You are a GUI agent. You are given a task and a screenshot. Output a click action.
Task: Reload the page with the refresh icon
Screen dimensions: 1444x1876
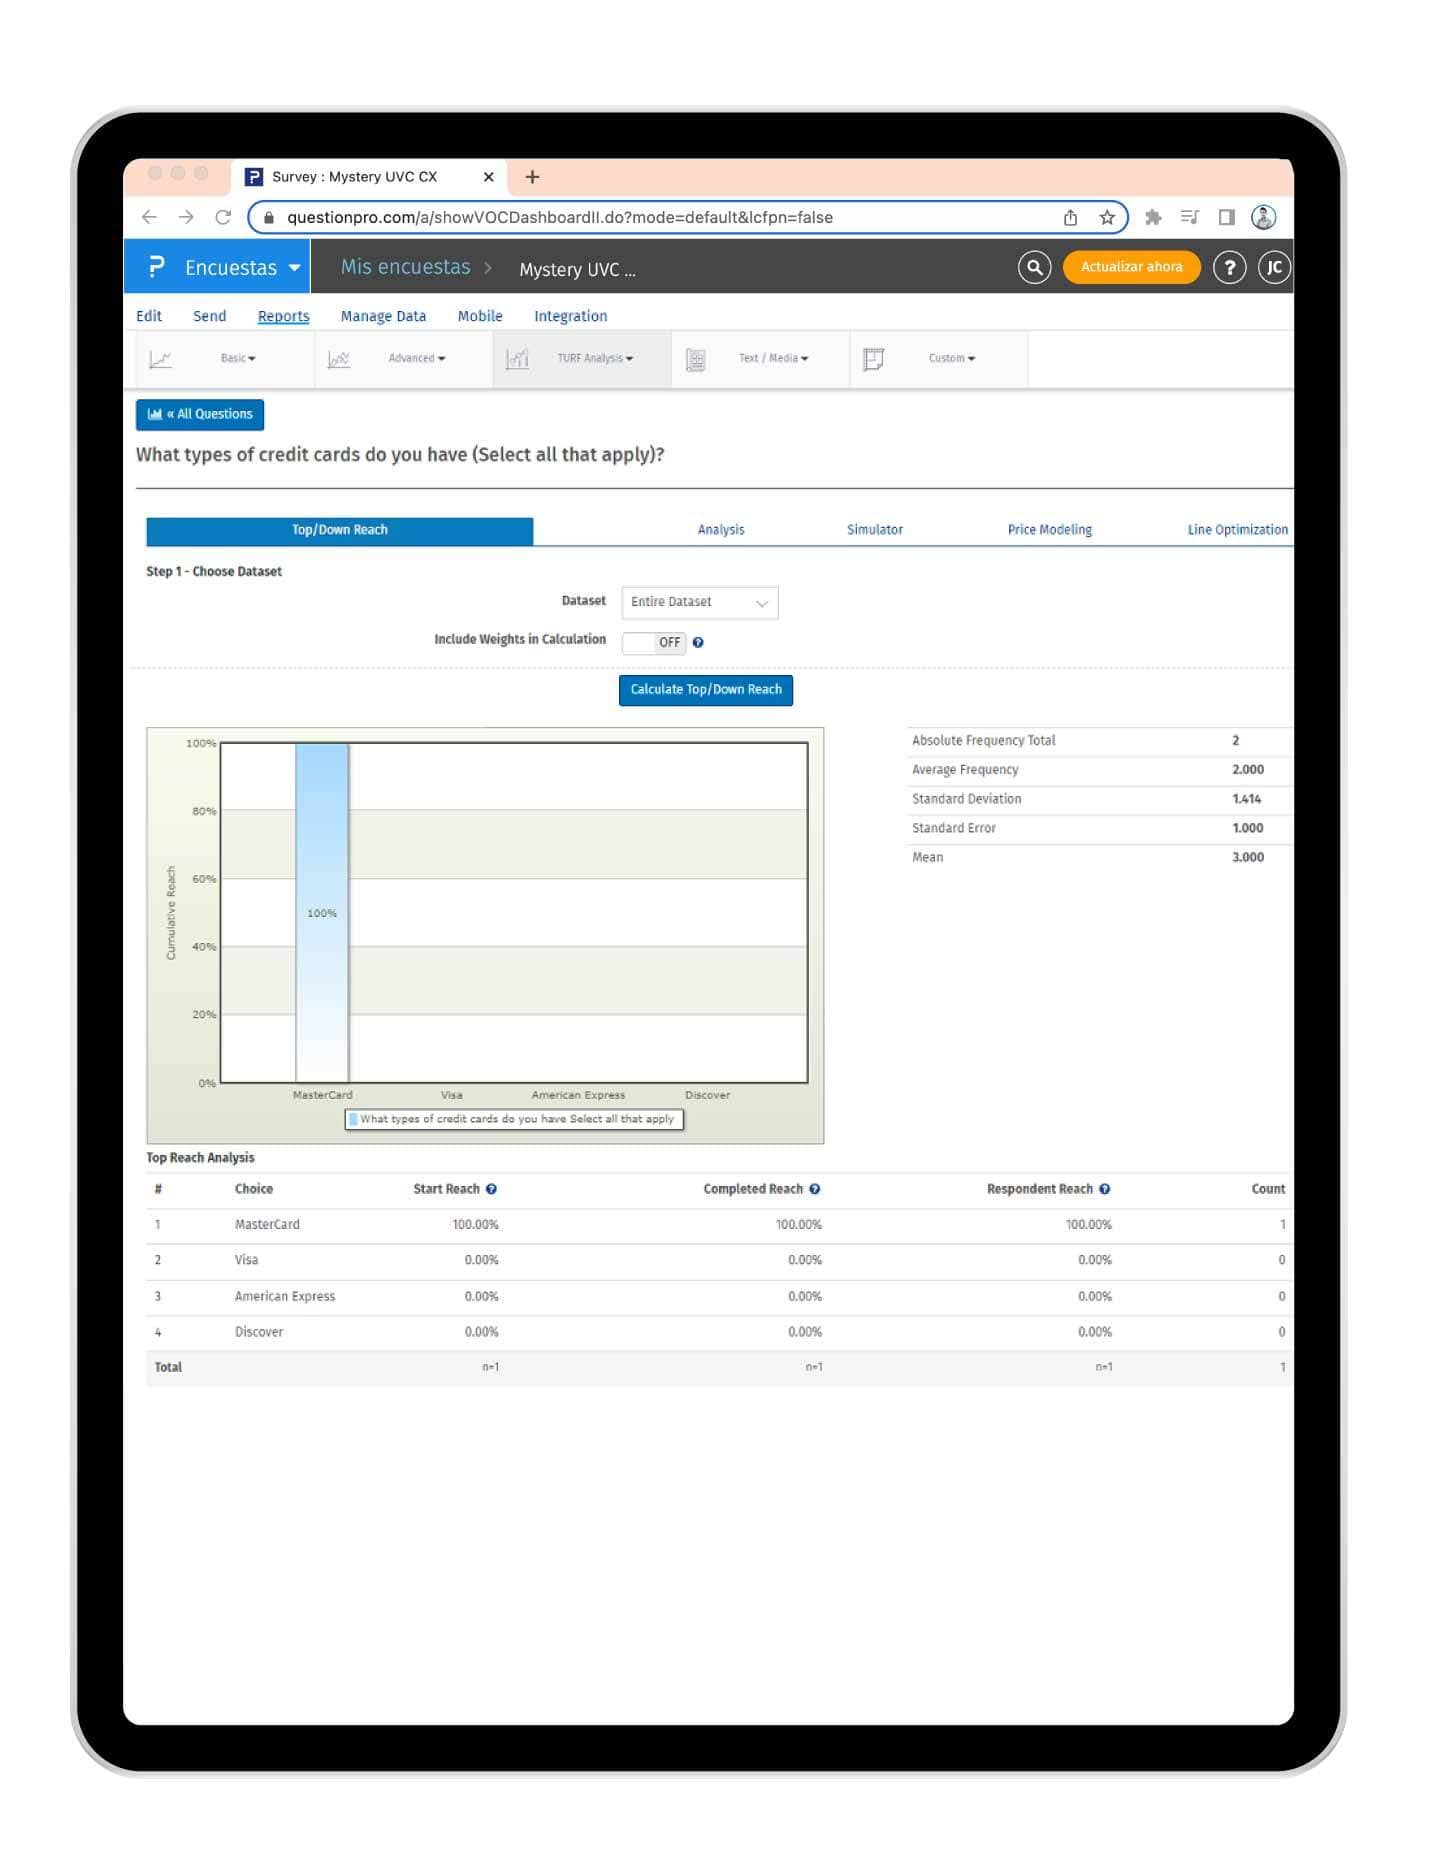click(223, 217)
